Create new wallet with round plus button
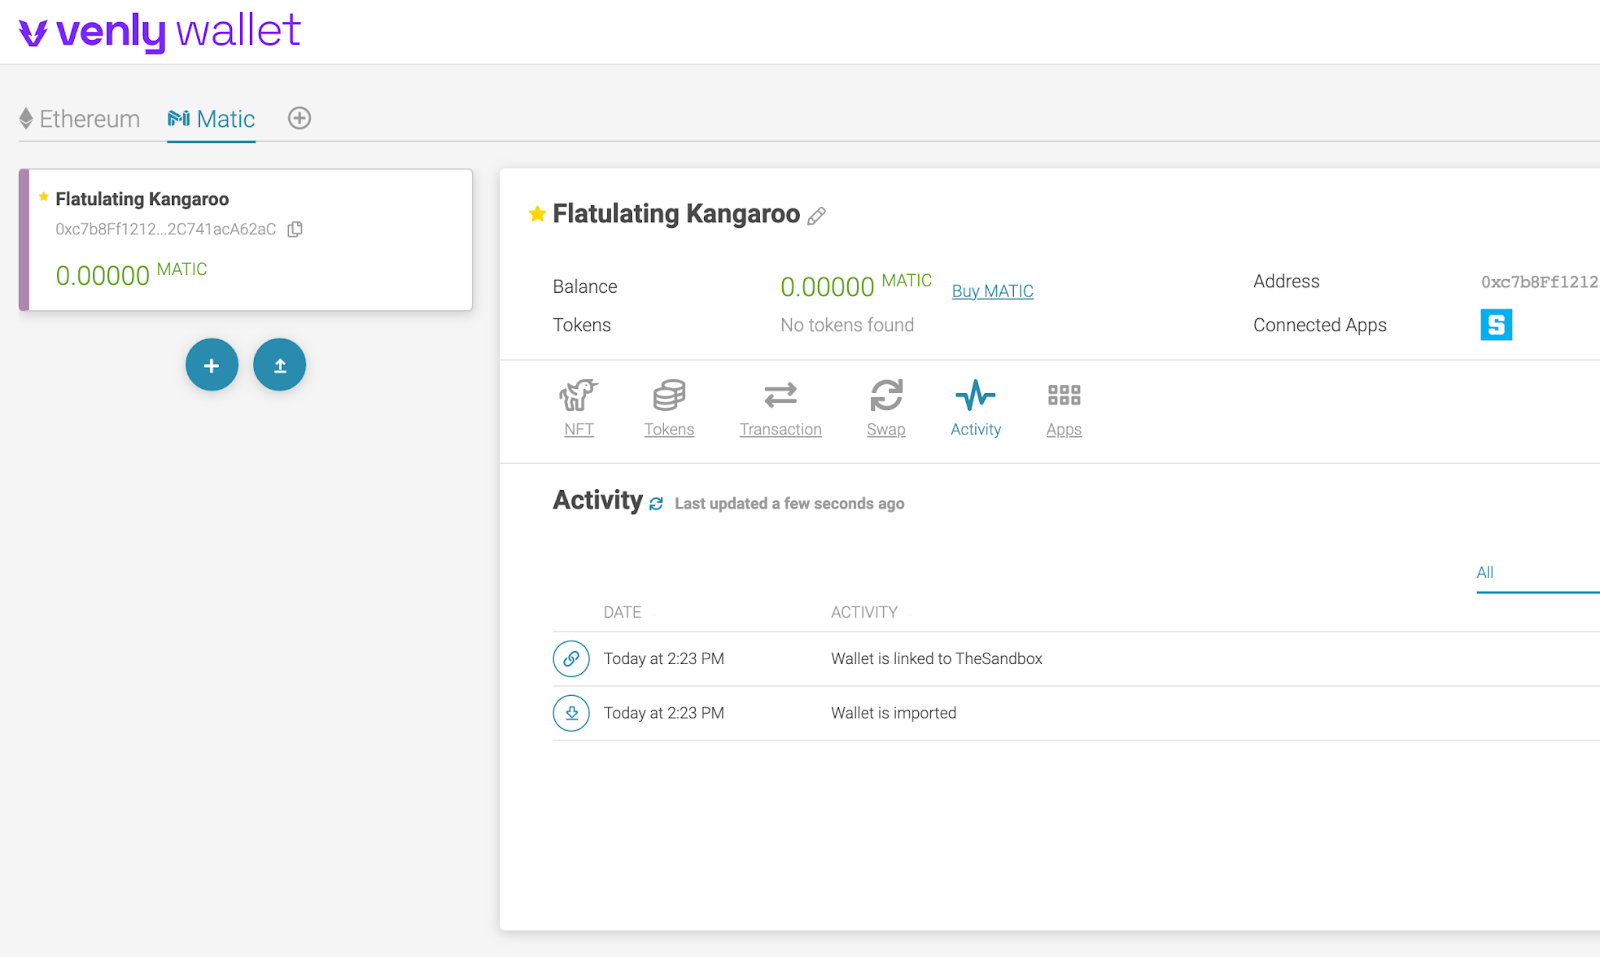The width and height of the screenshot is (1600, 957). click(212, 365)
